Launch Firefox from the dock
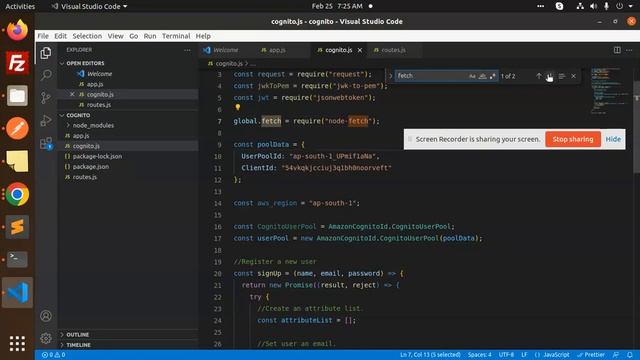640x360 pixels. pos(17,30)
